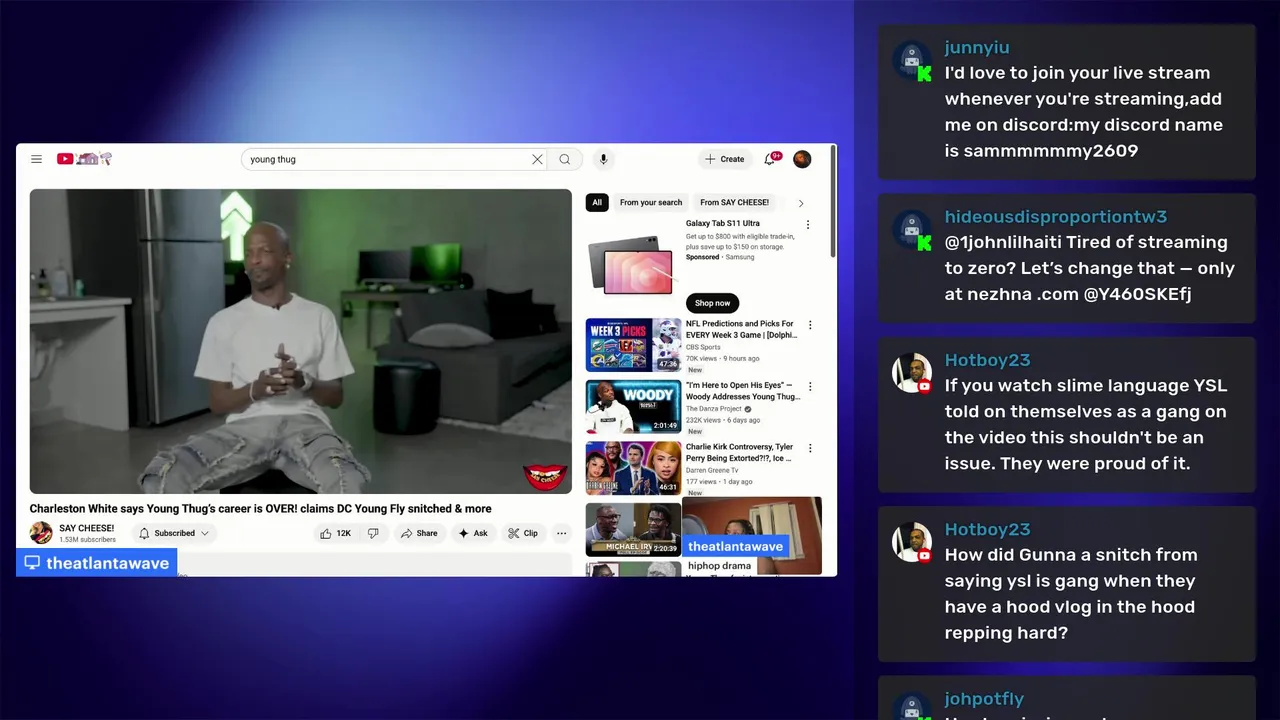The image size is (1280, 720).
Task: Click the SAY CHEESE lips watermark in video
Action: pyautogui.click(x=545, y=476)
